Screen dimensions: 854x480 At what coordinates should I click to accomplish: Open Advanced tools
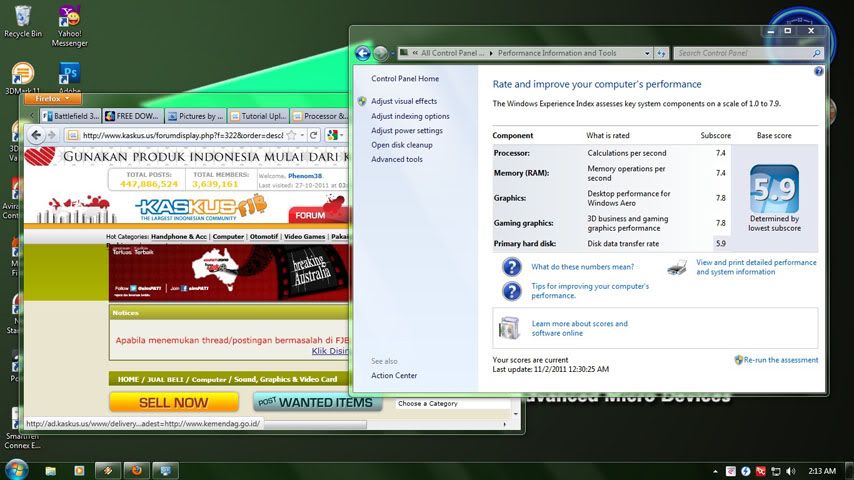click(x=396, y=159)
